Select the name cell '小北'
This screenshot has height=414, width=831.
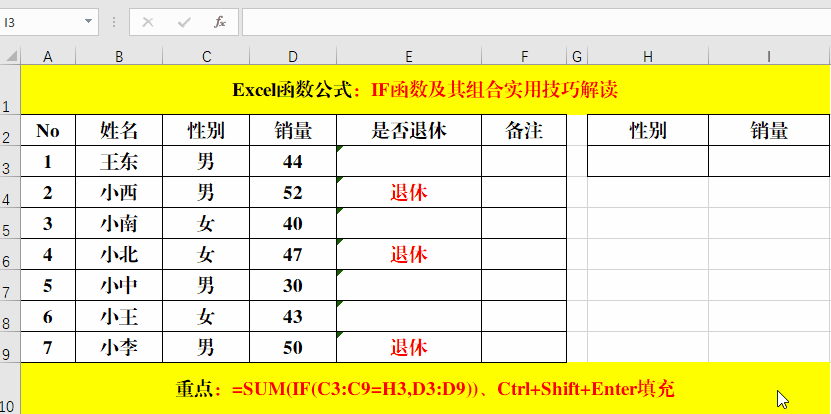pyautogui.click(x=119, y=254)
